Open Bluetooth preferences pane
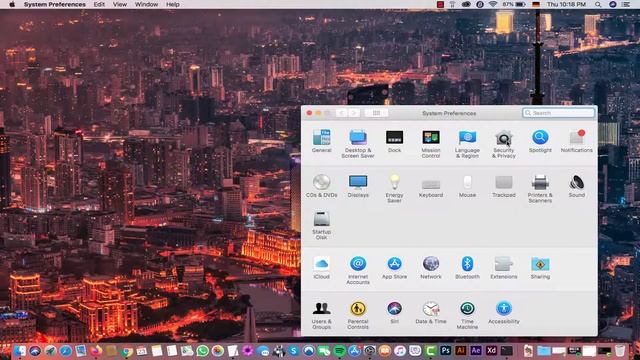The height and width of the screenshot is (360, 640). tap(467, 268)
